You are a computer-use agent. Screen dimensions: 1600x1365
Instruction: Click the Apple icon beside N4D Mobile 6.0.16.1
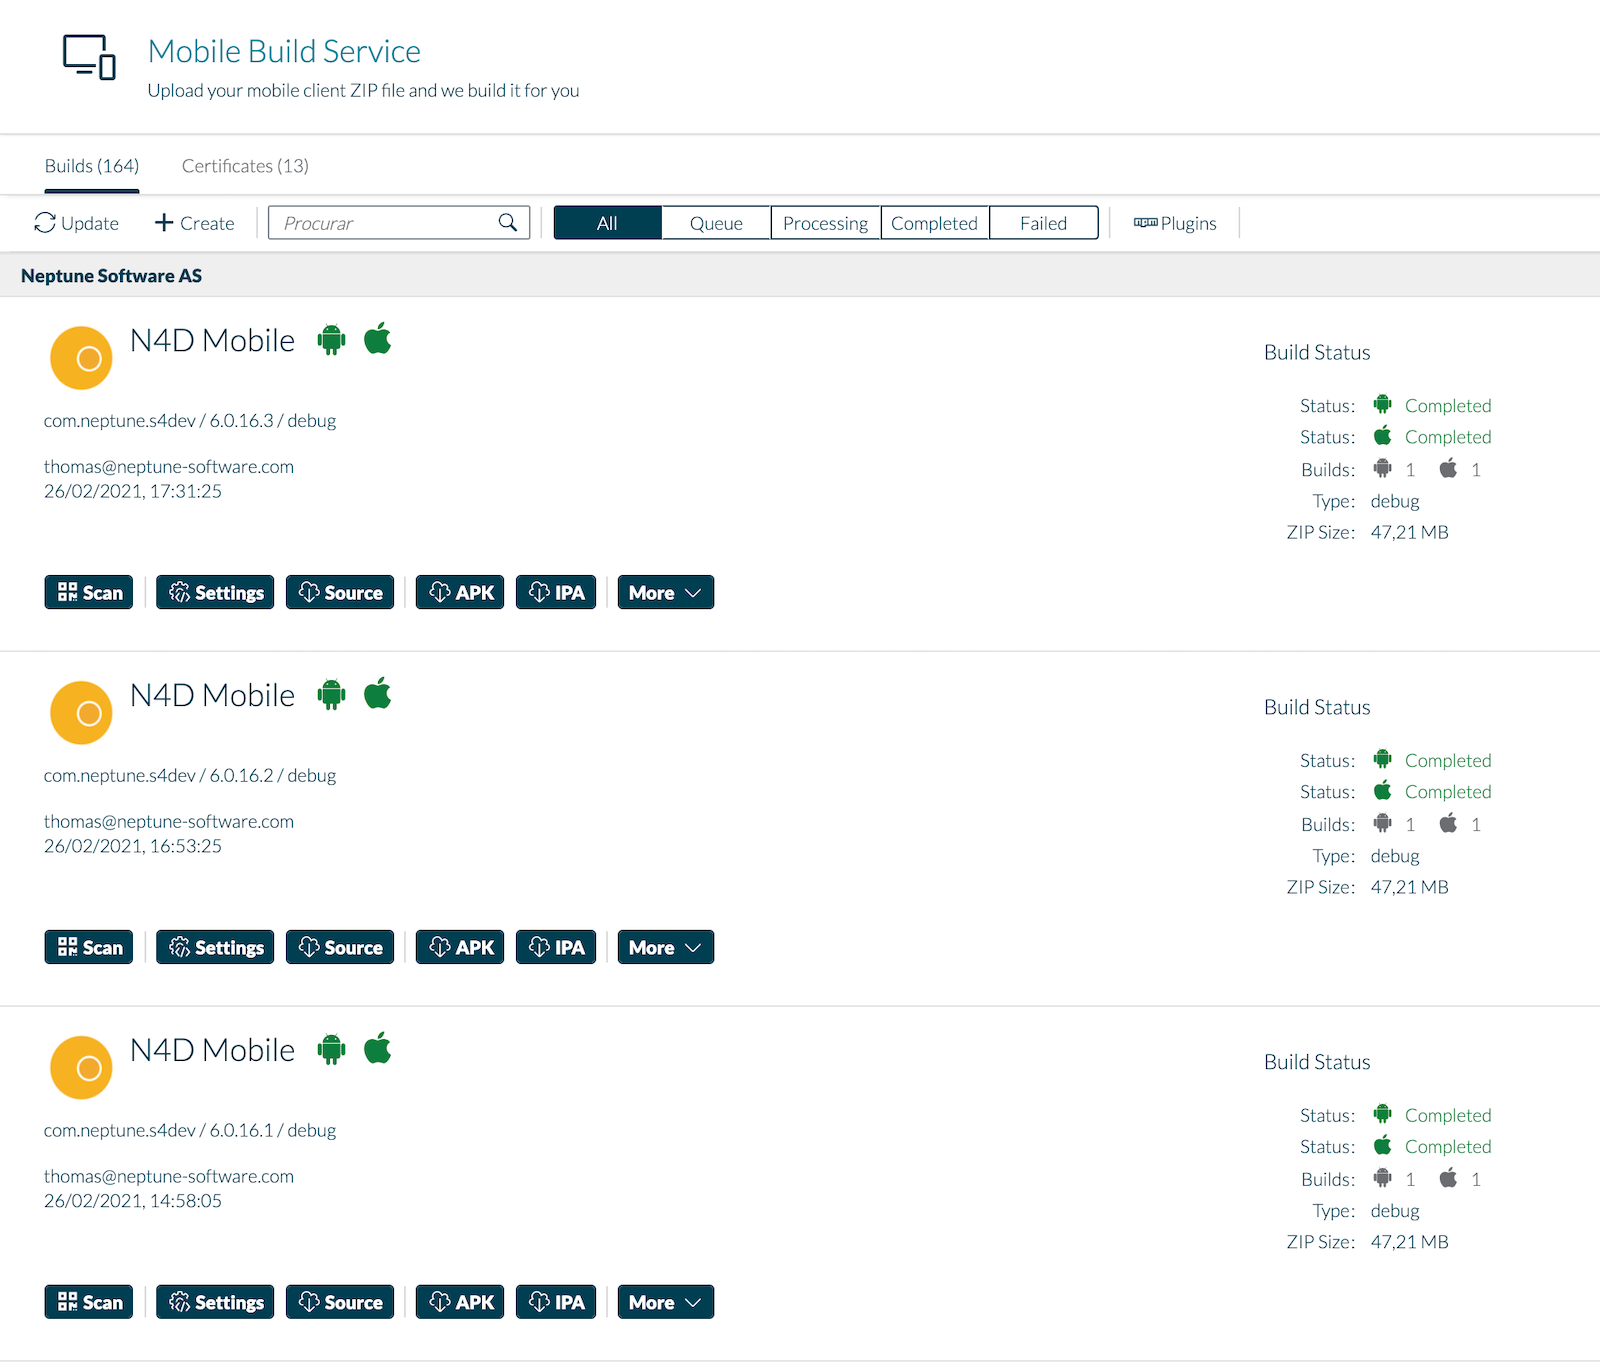click(x=378, y=1049)
